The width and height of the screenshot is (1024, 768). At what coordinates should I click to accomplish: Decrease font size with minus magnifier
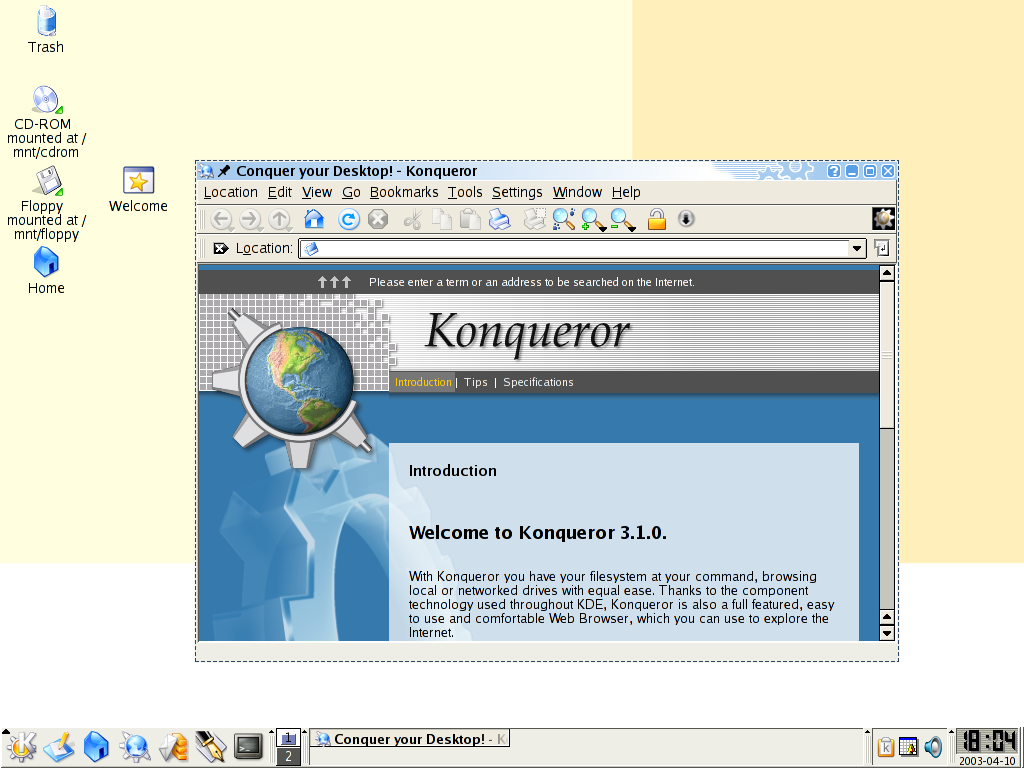coord(622,219)
